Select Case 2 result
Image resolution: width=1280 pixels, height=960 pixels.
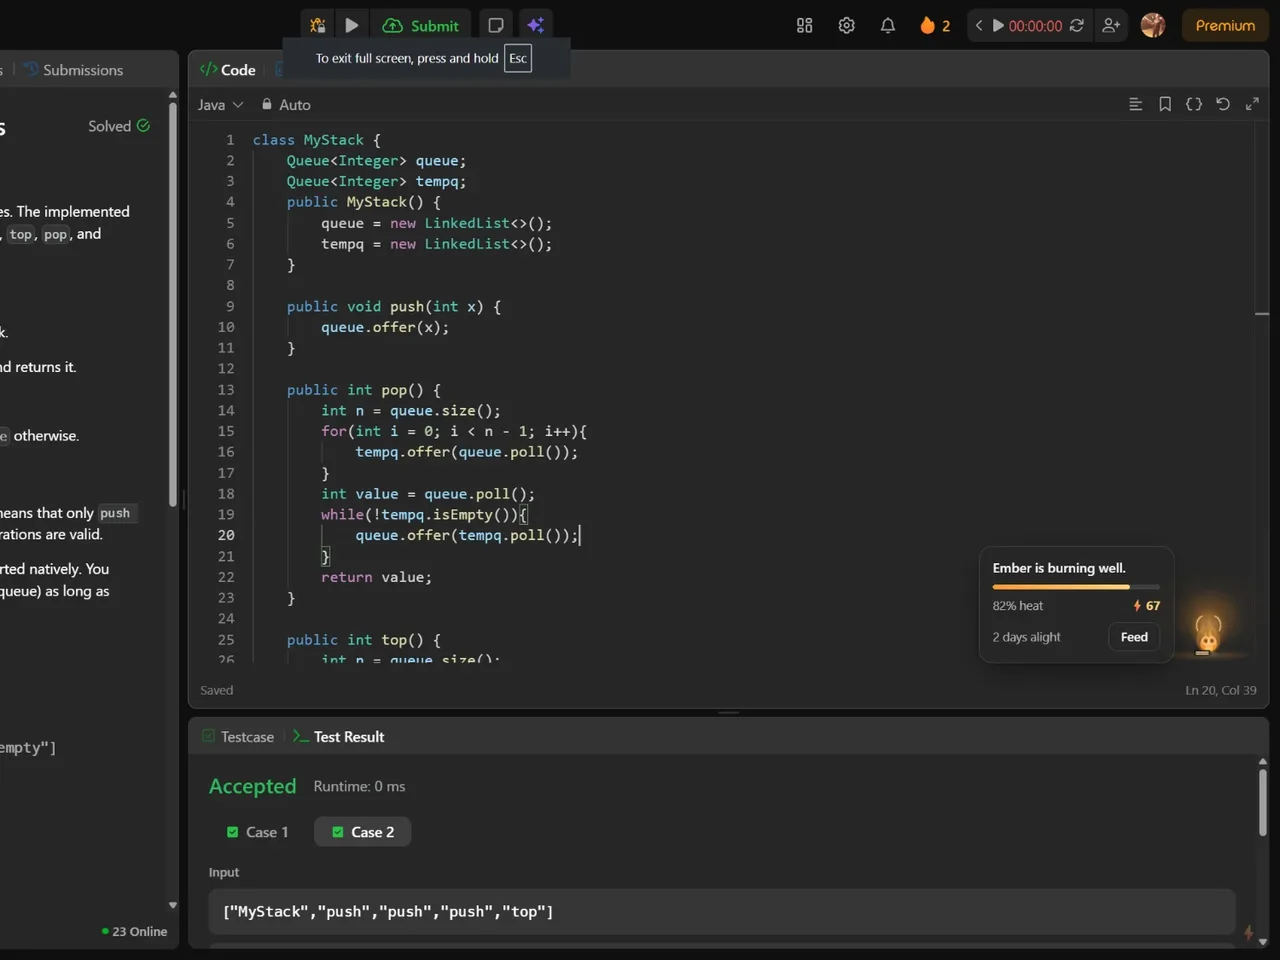tap(362, 832)
